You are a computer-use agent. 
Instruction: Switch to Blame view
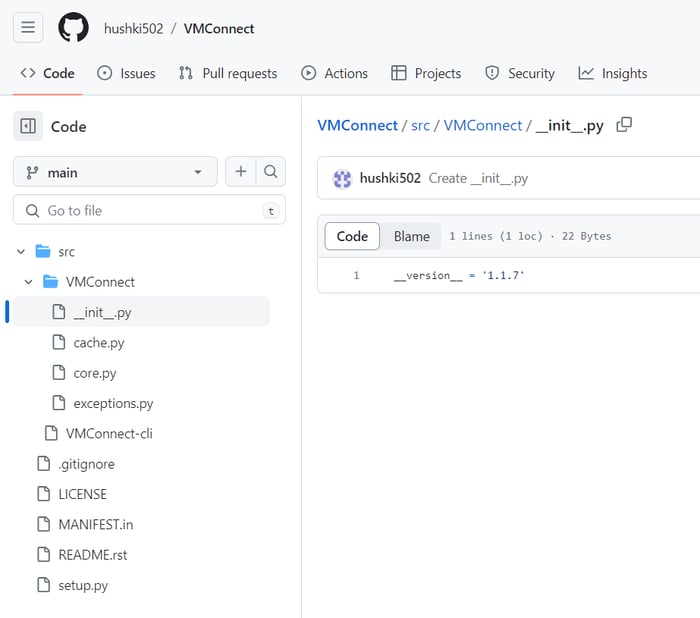coord(412,236)
